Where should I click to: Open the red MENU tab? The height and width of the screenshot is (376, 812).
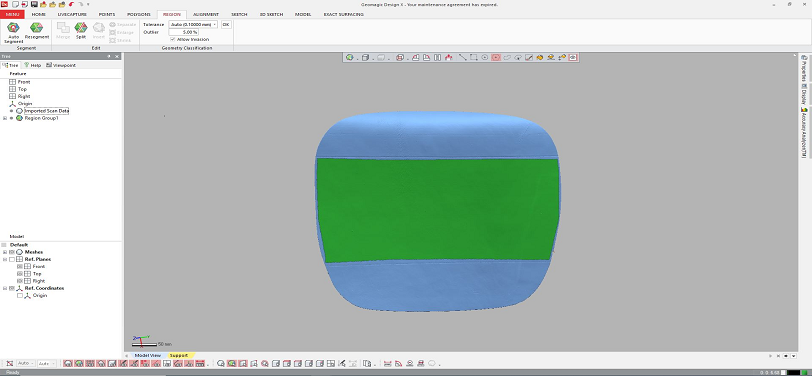pyautogui.click(x=12, y=15)
